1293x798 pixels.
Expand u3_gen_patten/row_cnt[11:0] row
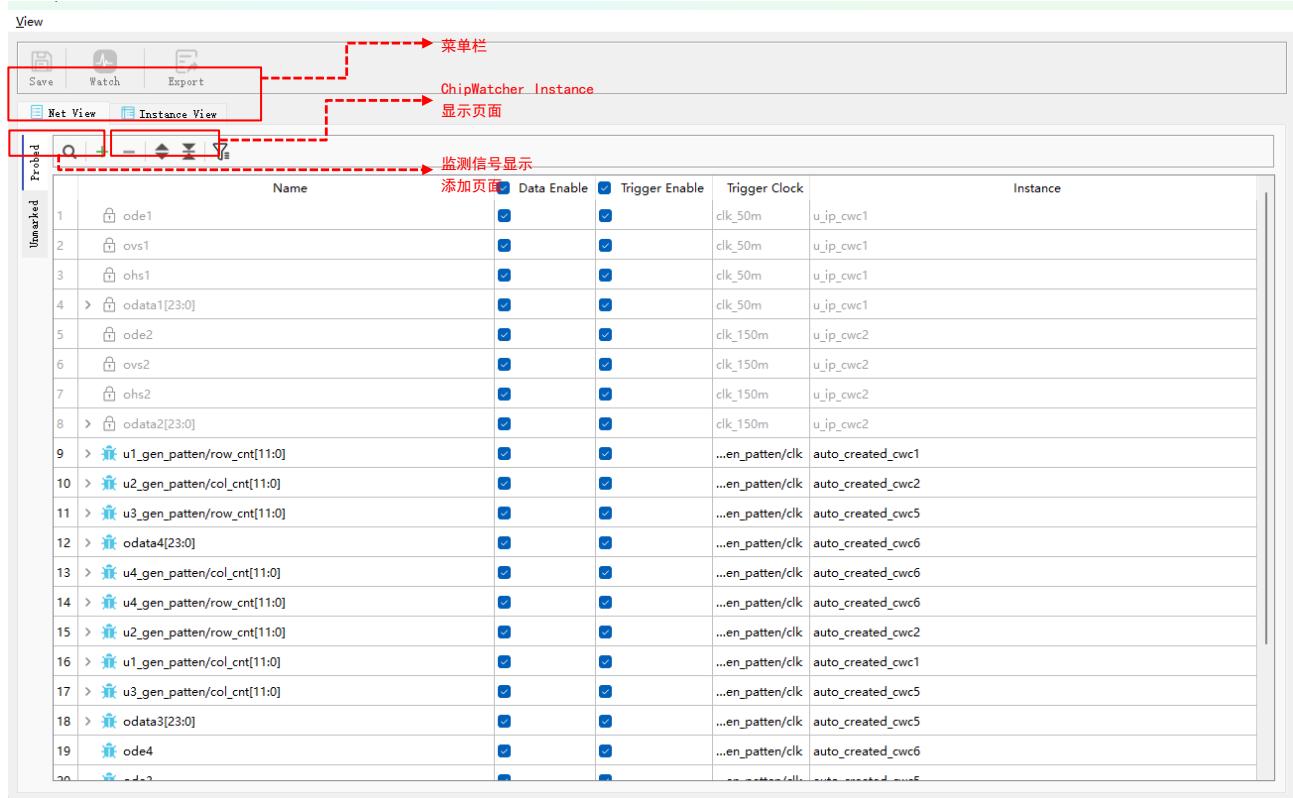tap(90, 513)
